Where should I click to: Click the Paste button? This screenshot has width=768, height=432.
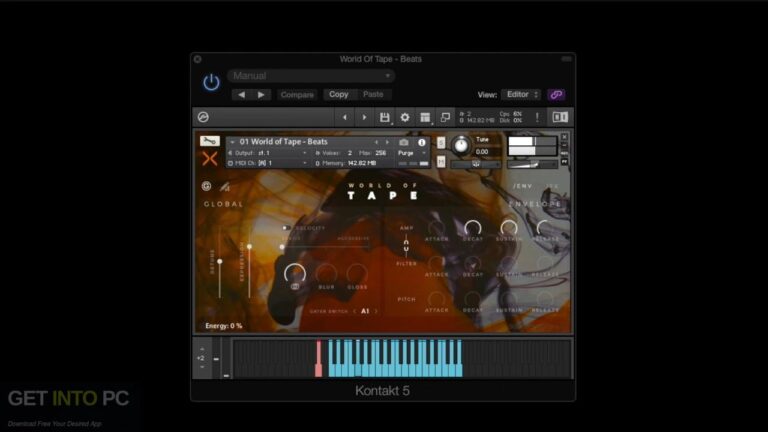point(373,95)
